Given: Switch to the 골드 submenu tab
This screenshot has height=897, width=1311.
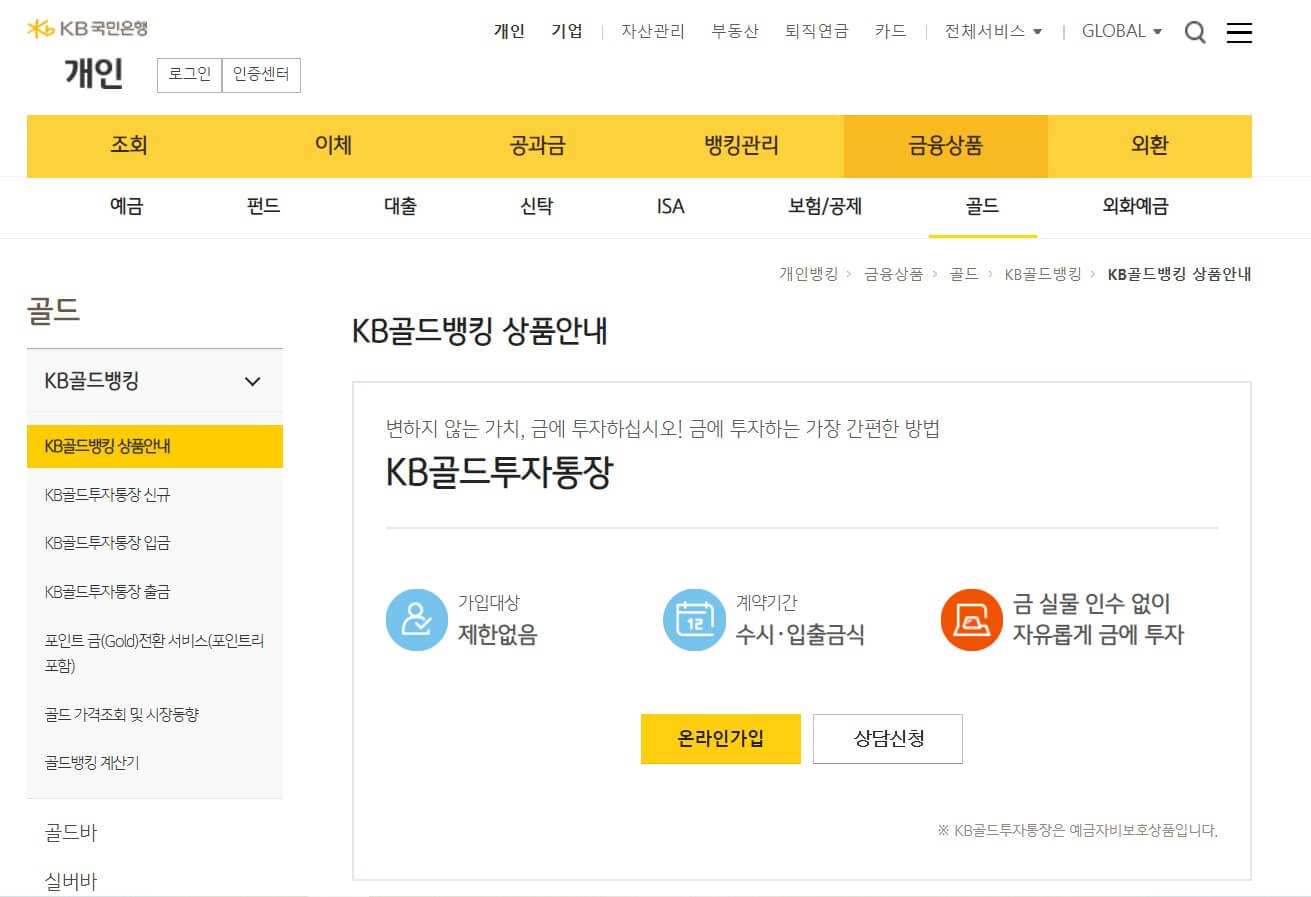Looking at the screenshot, I should [982, 207].
